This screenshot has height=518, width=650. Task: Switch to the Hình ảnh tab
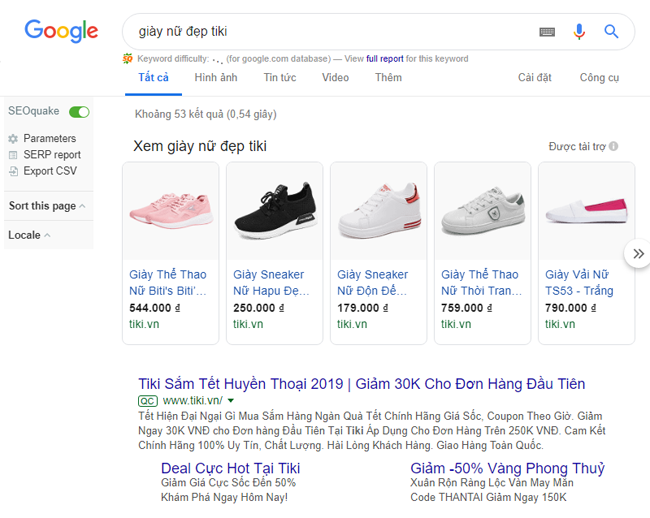pyautogui.click(x=216, y=78)
